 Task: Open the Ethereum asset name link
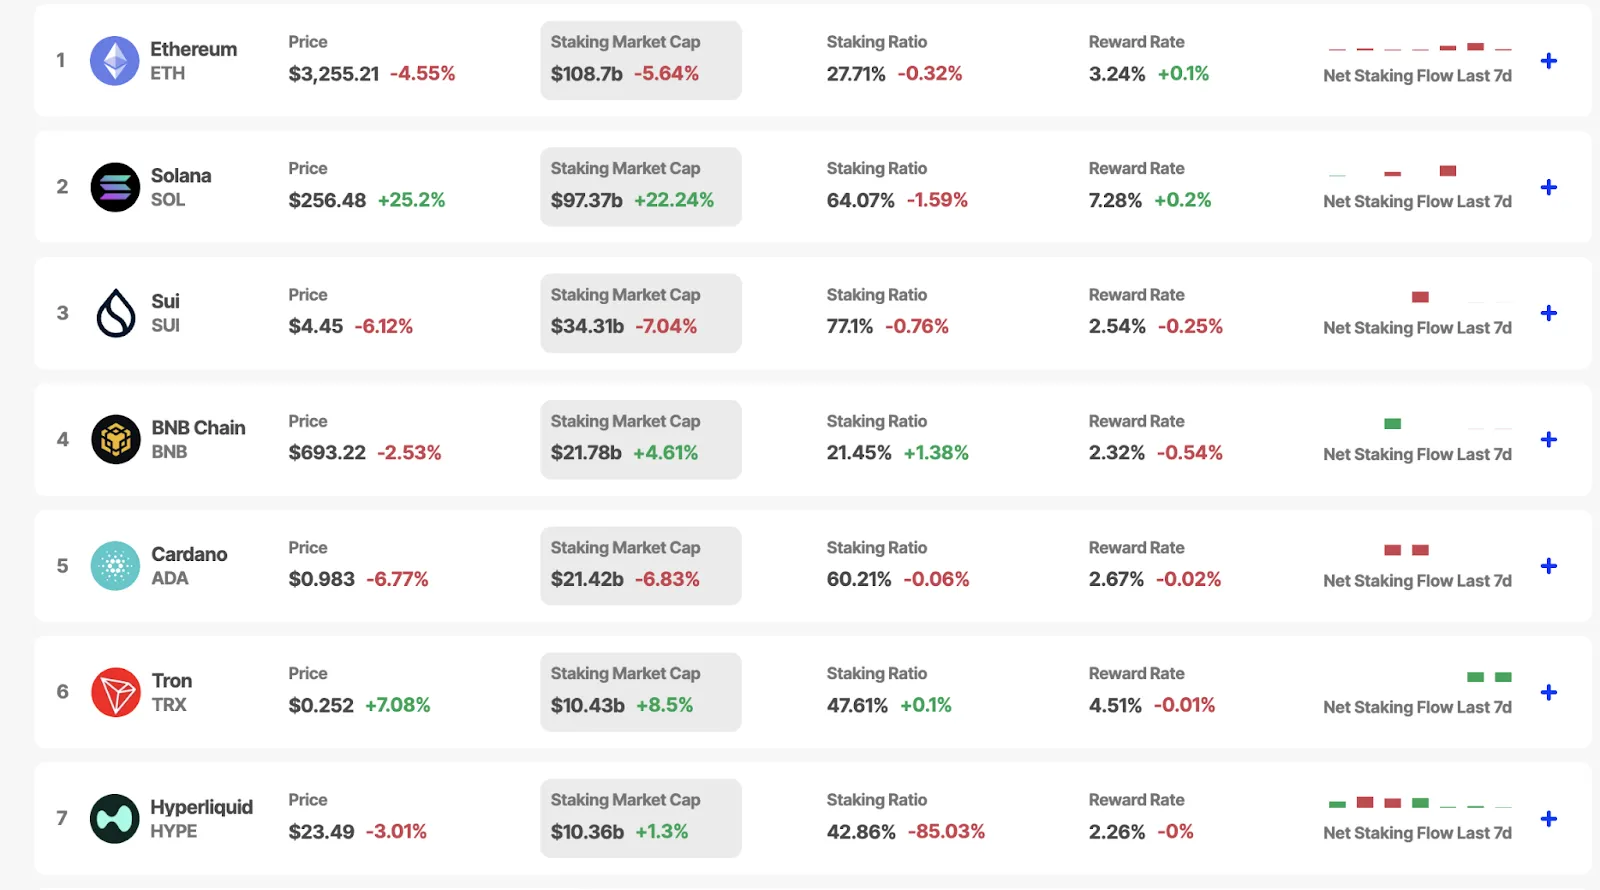click(x=194, y=49)
